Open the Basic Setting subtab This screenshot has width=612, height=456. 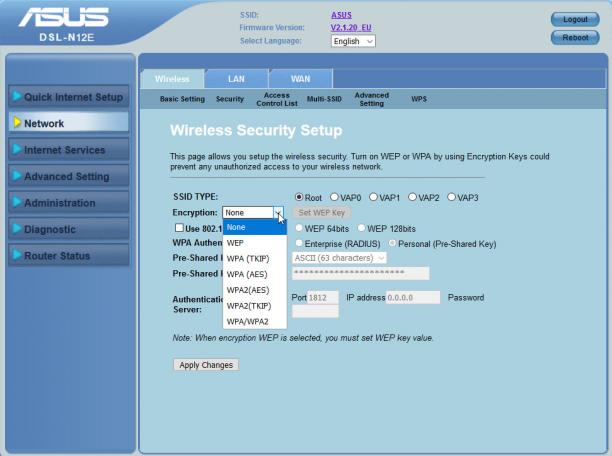point(182,99)
